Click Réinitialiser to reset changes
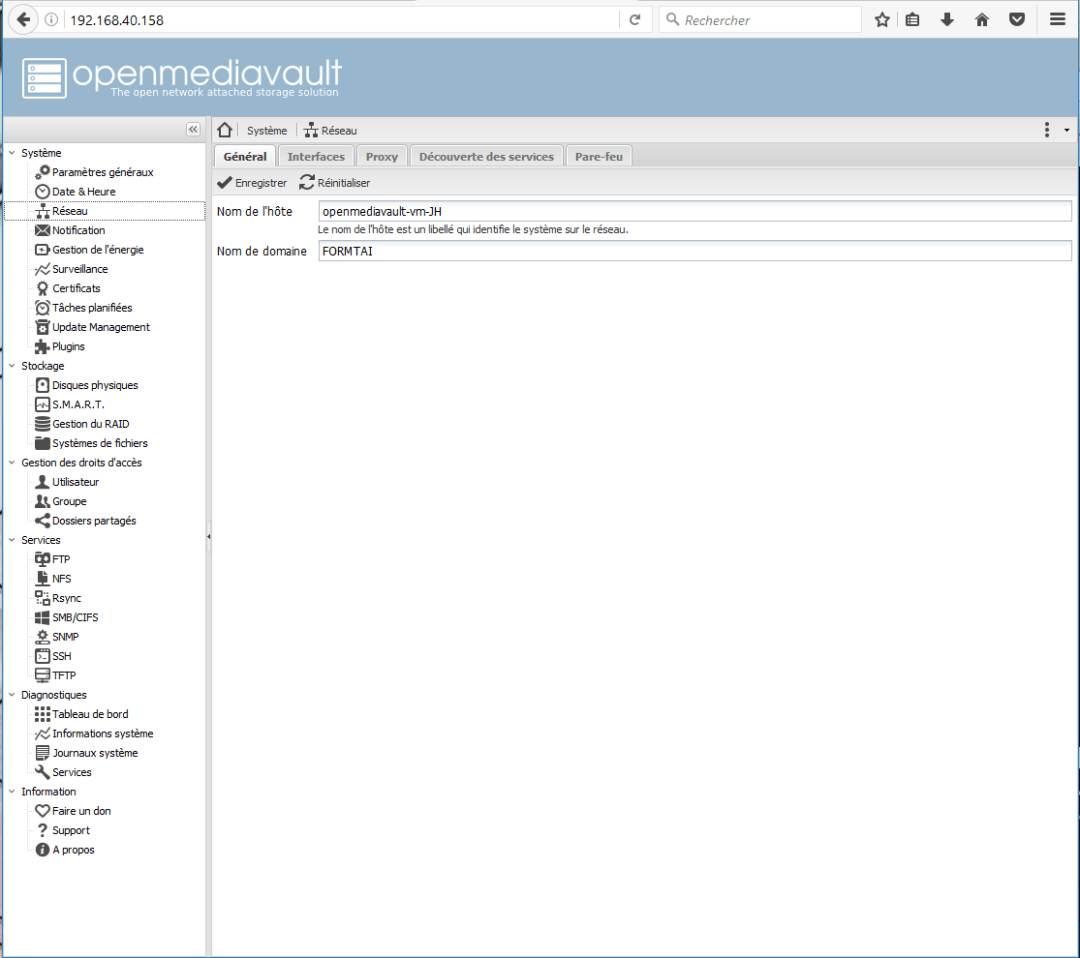This screenshot has height=958, width=1080. [x=332, y=183]
